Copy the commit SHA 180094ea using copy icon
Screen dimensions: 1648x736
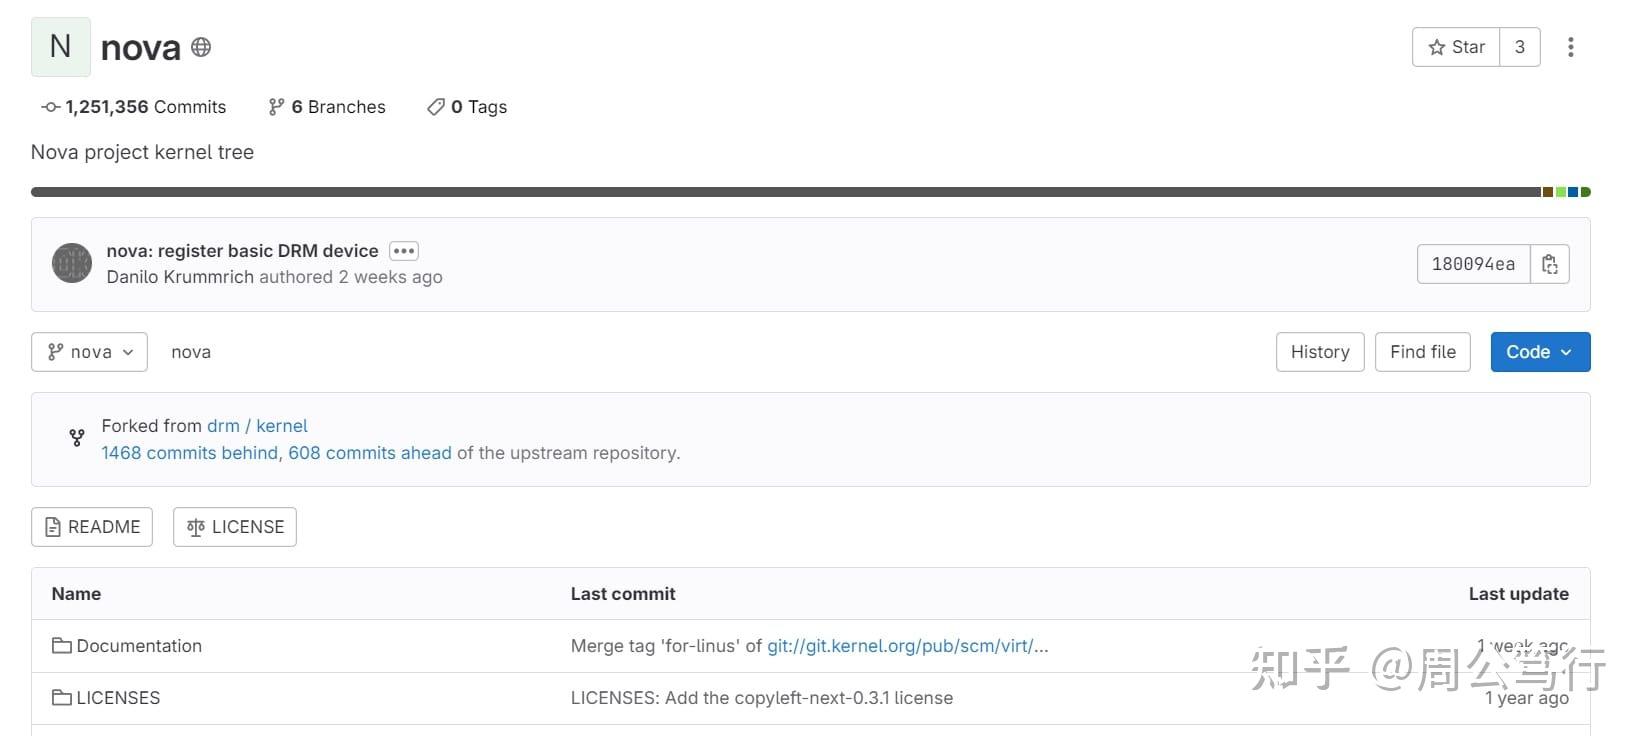pos(1549,263)
